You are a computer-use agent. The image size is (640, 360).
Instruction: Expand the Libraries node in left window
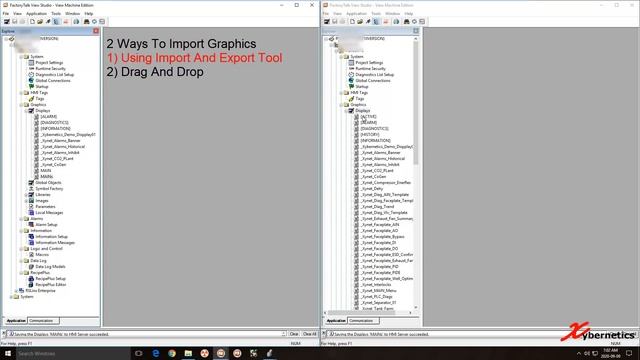26,195
